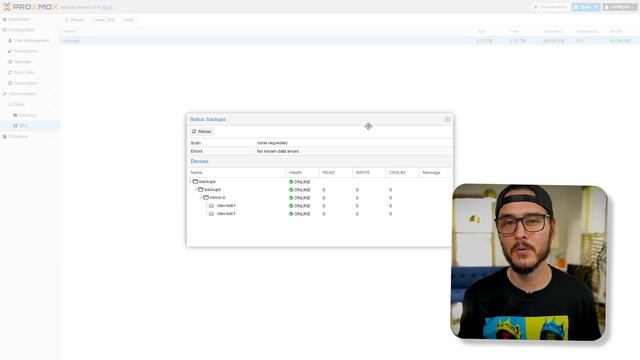This screenshot has width=640, height=360.
Task: Click the /dev/sdb1 disk icon
Action: tap(211, 206)
